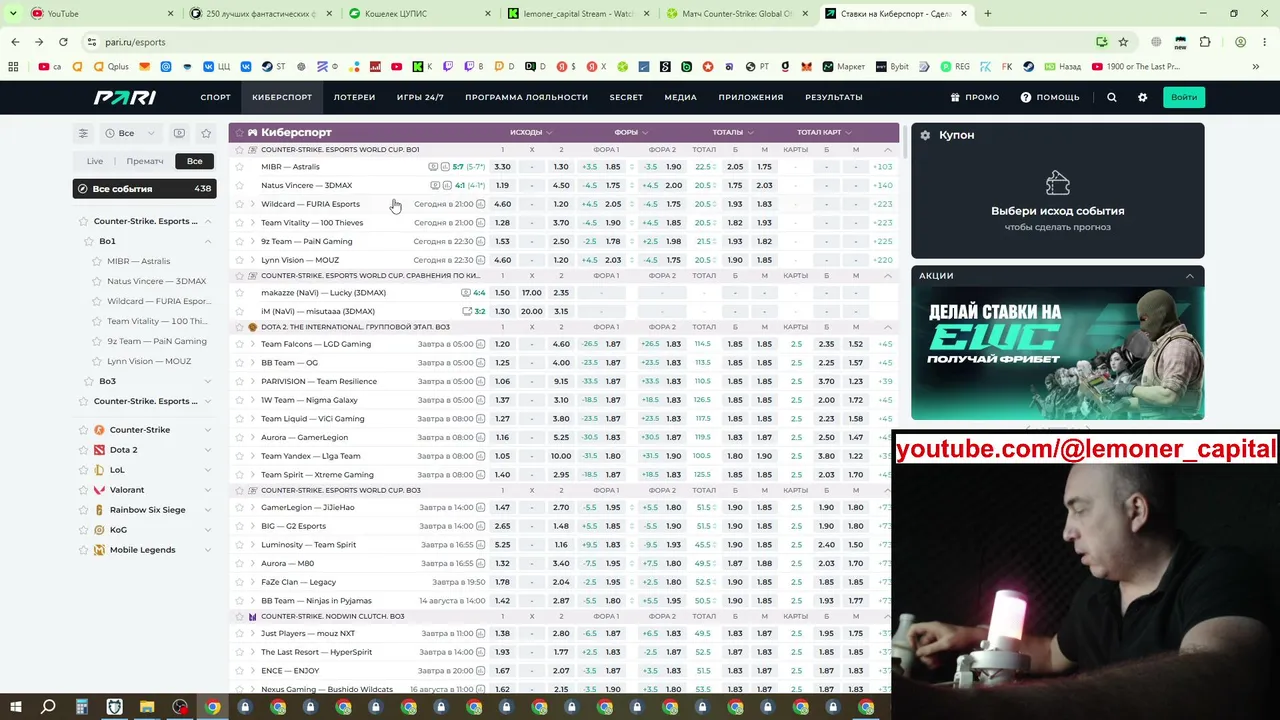Image resolution: width=1280 pixels, height=720 pixels.
Task: Open the Лотереи menu item
Action: [x=354, y=97]
